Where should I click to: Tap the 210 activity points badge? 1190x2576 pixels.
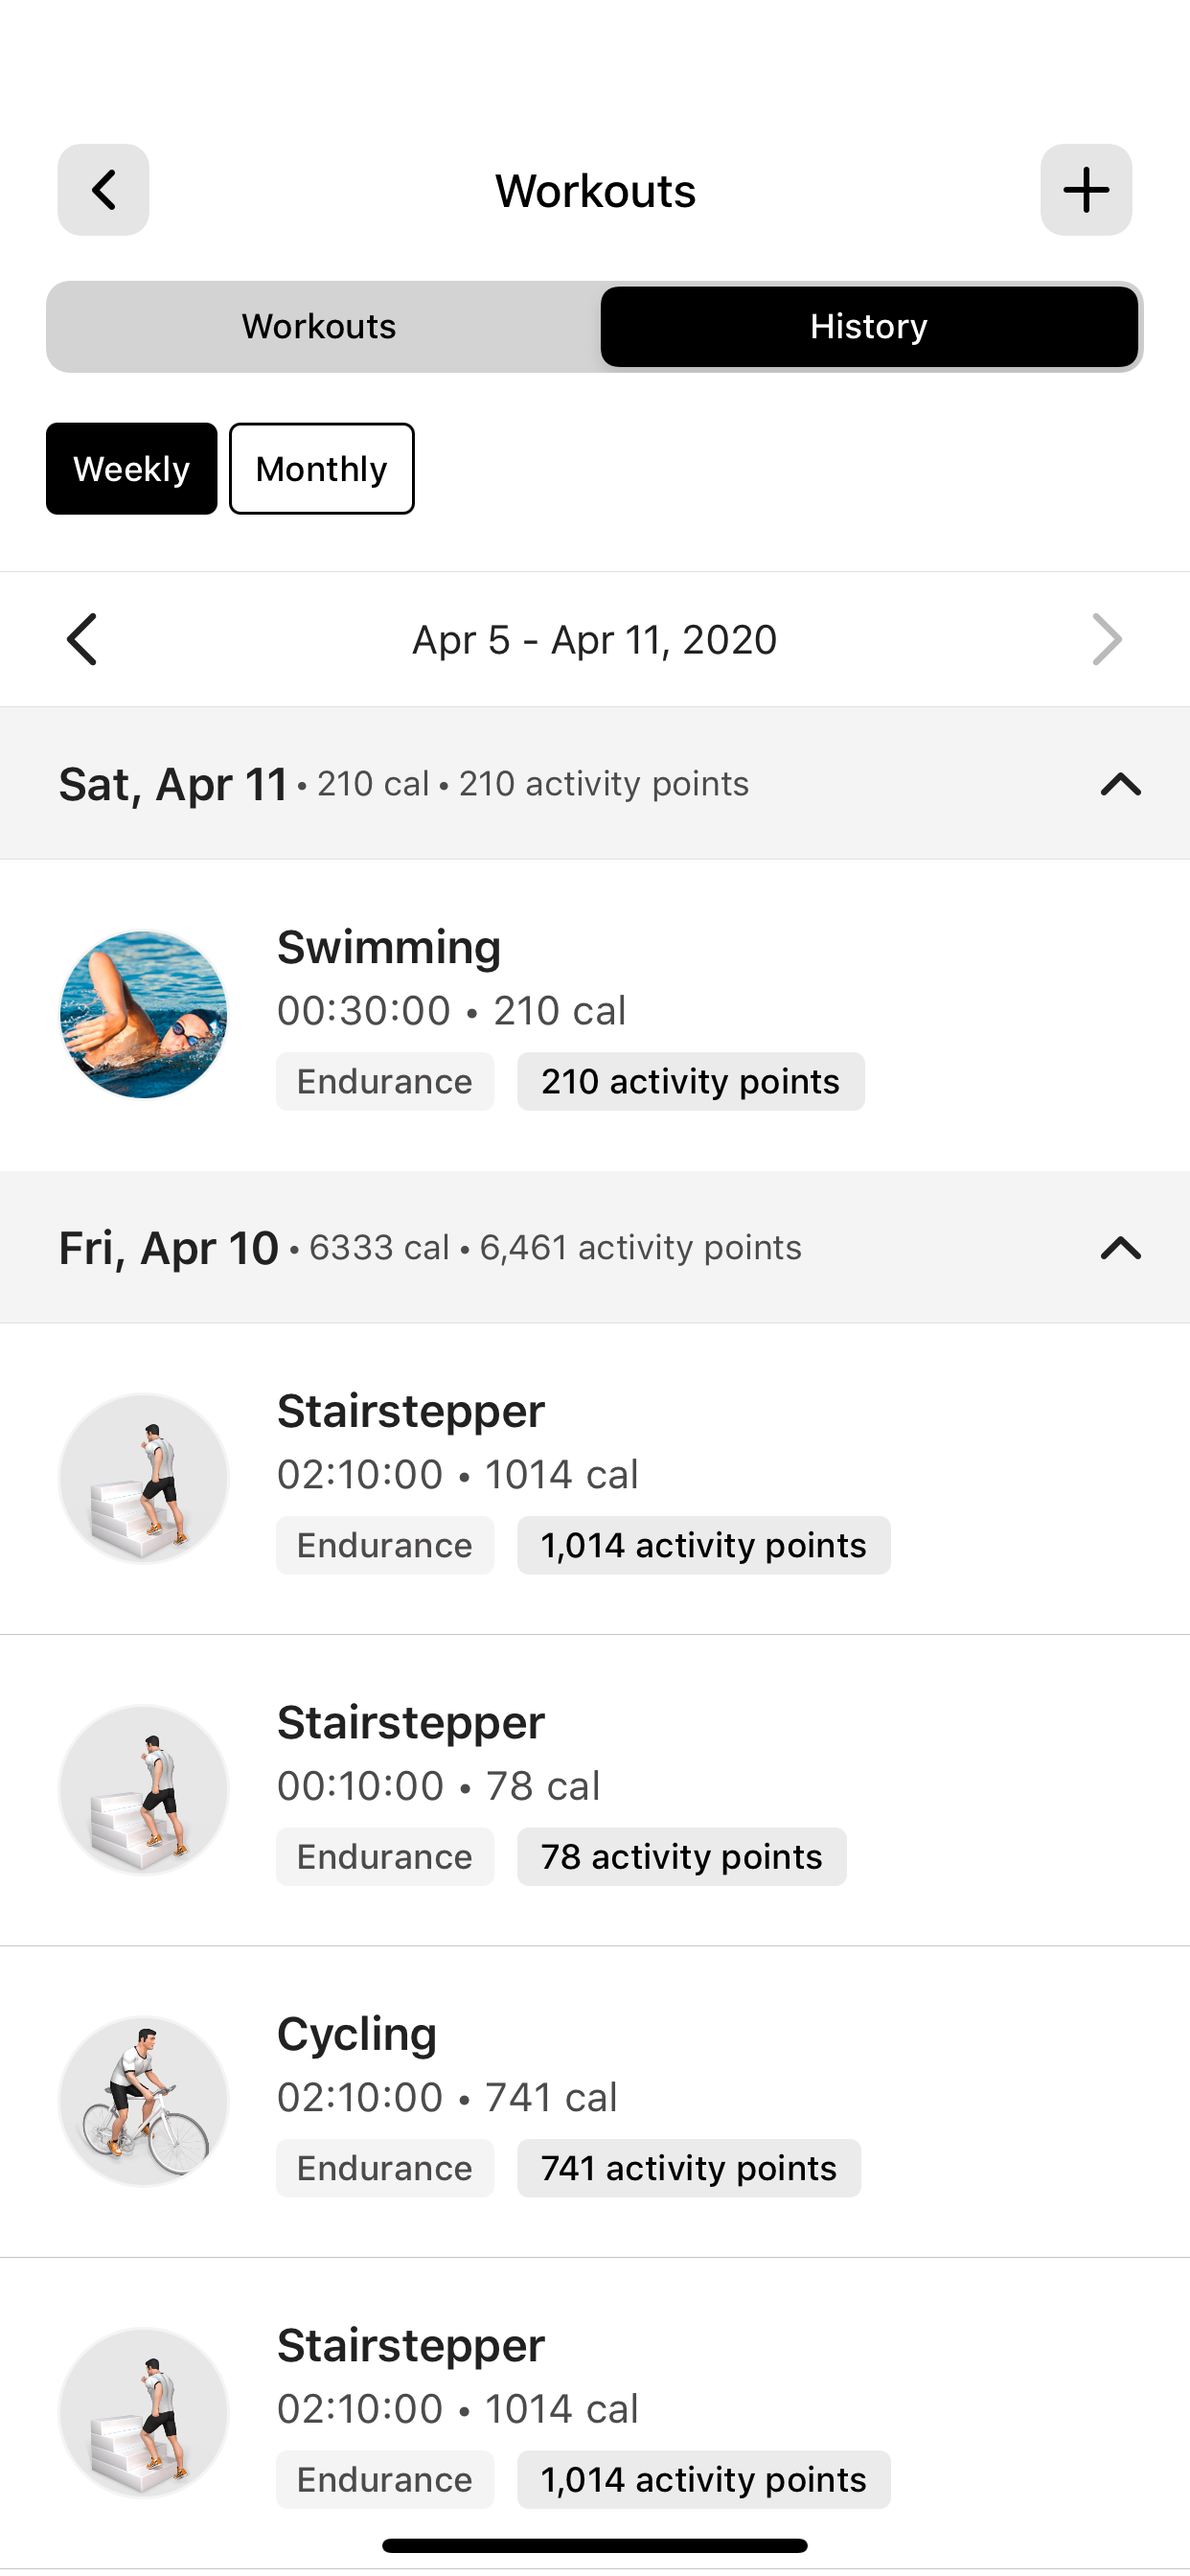pyautogui.click(x=691, y=1082)
